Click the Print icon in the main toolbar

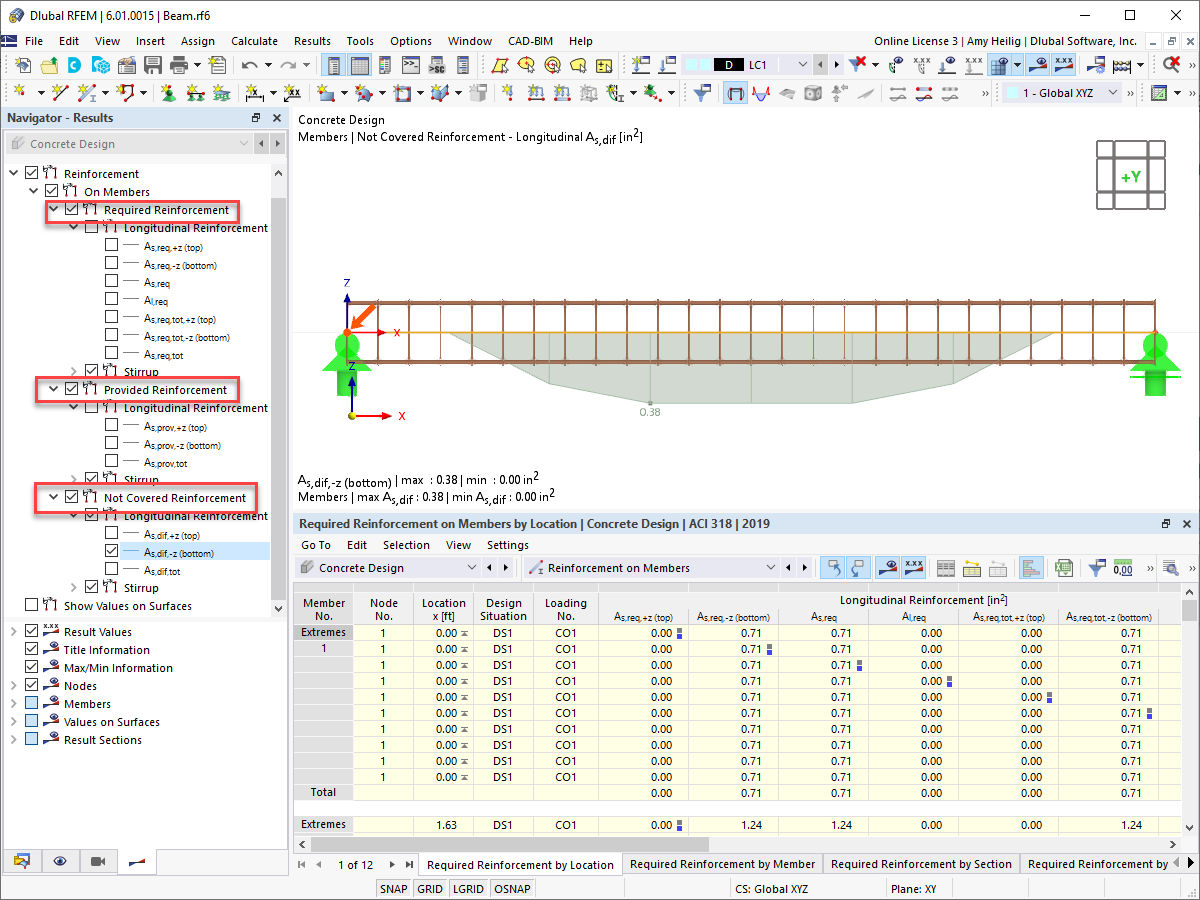tap(180, 64)
